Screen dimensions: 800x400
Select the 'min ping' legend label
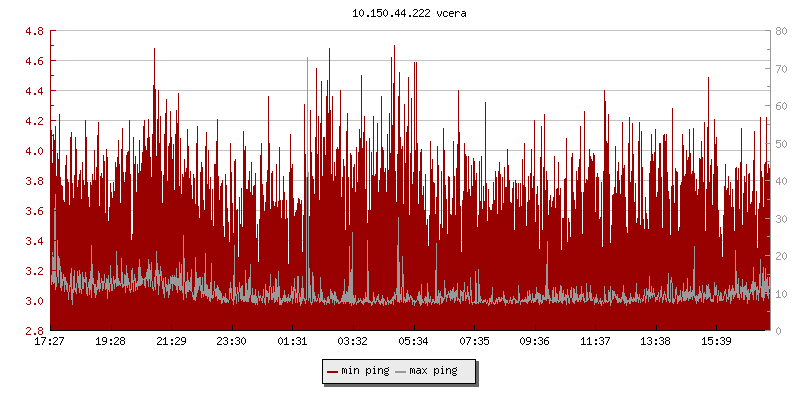tap(366, 371)
